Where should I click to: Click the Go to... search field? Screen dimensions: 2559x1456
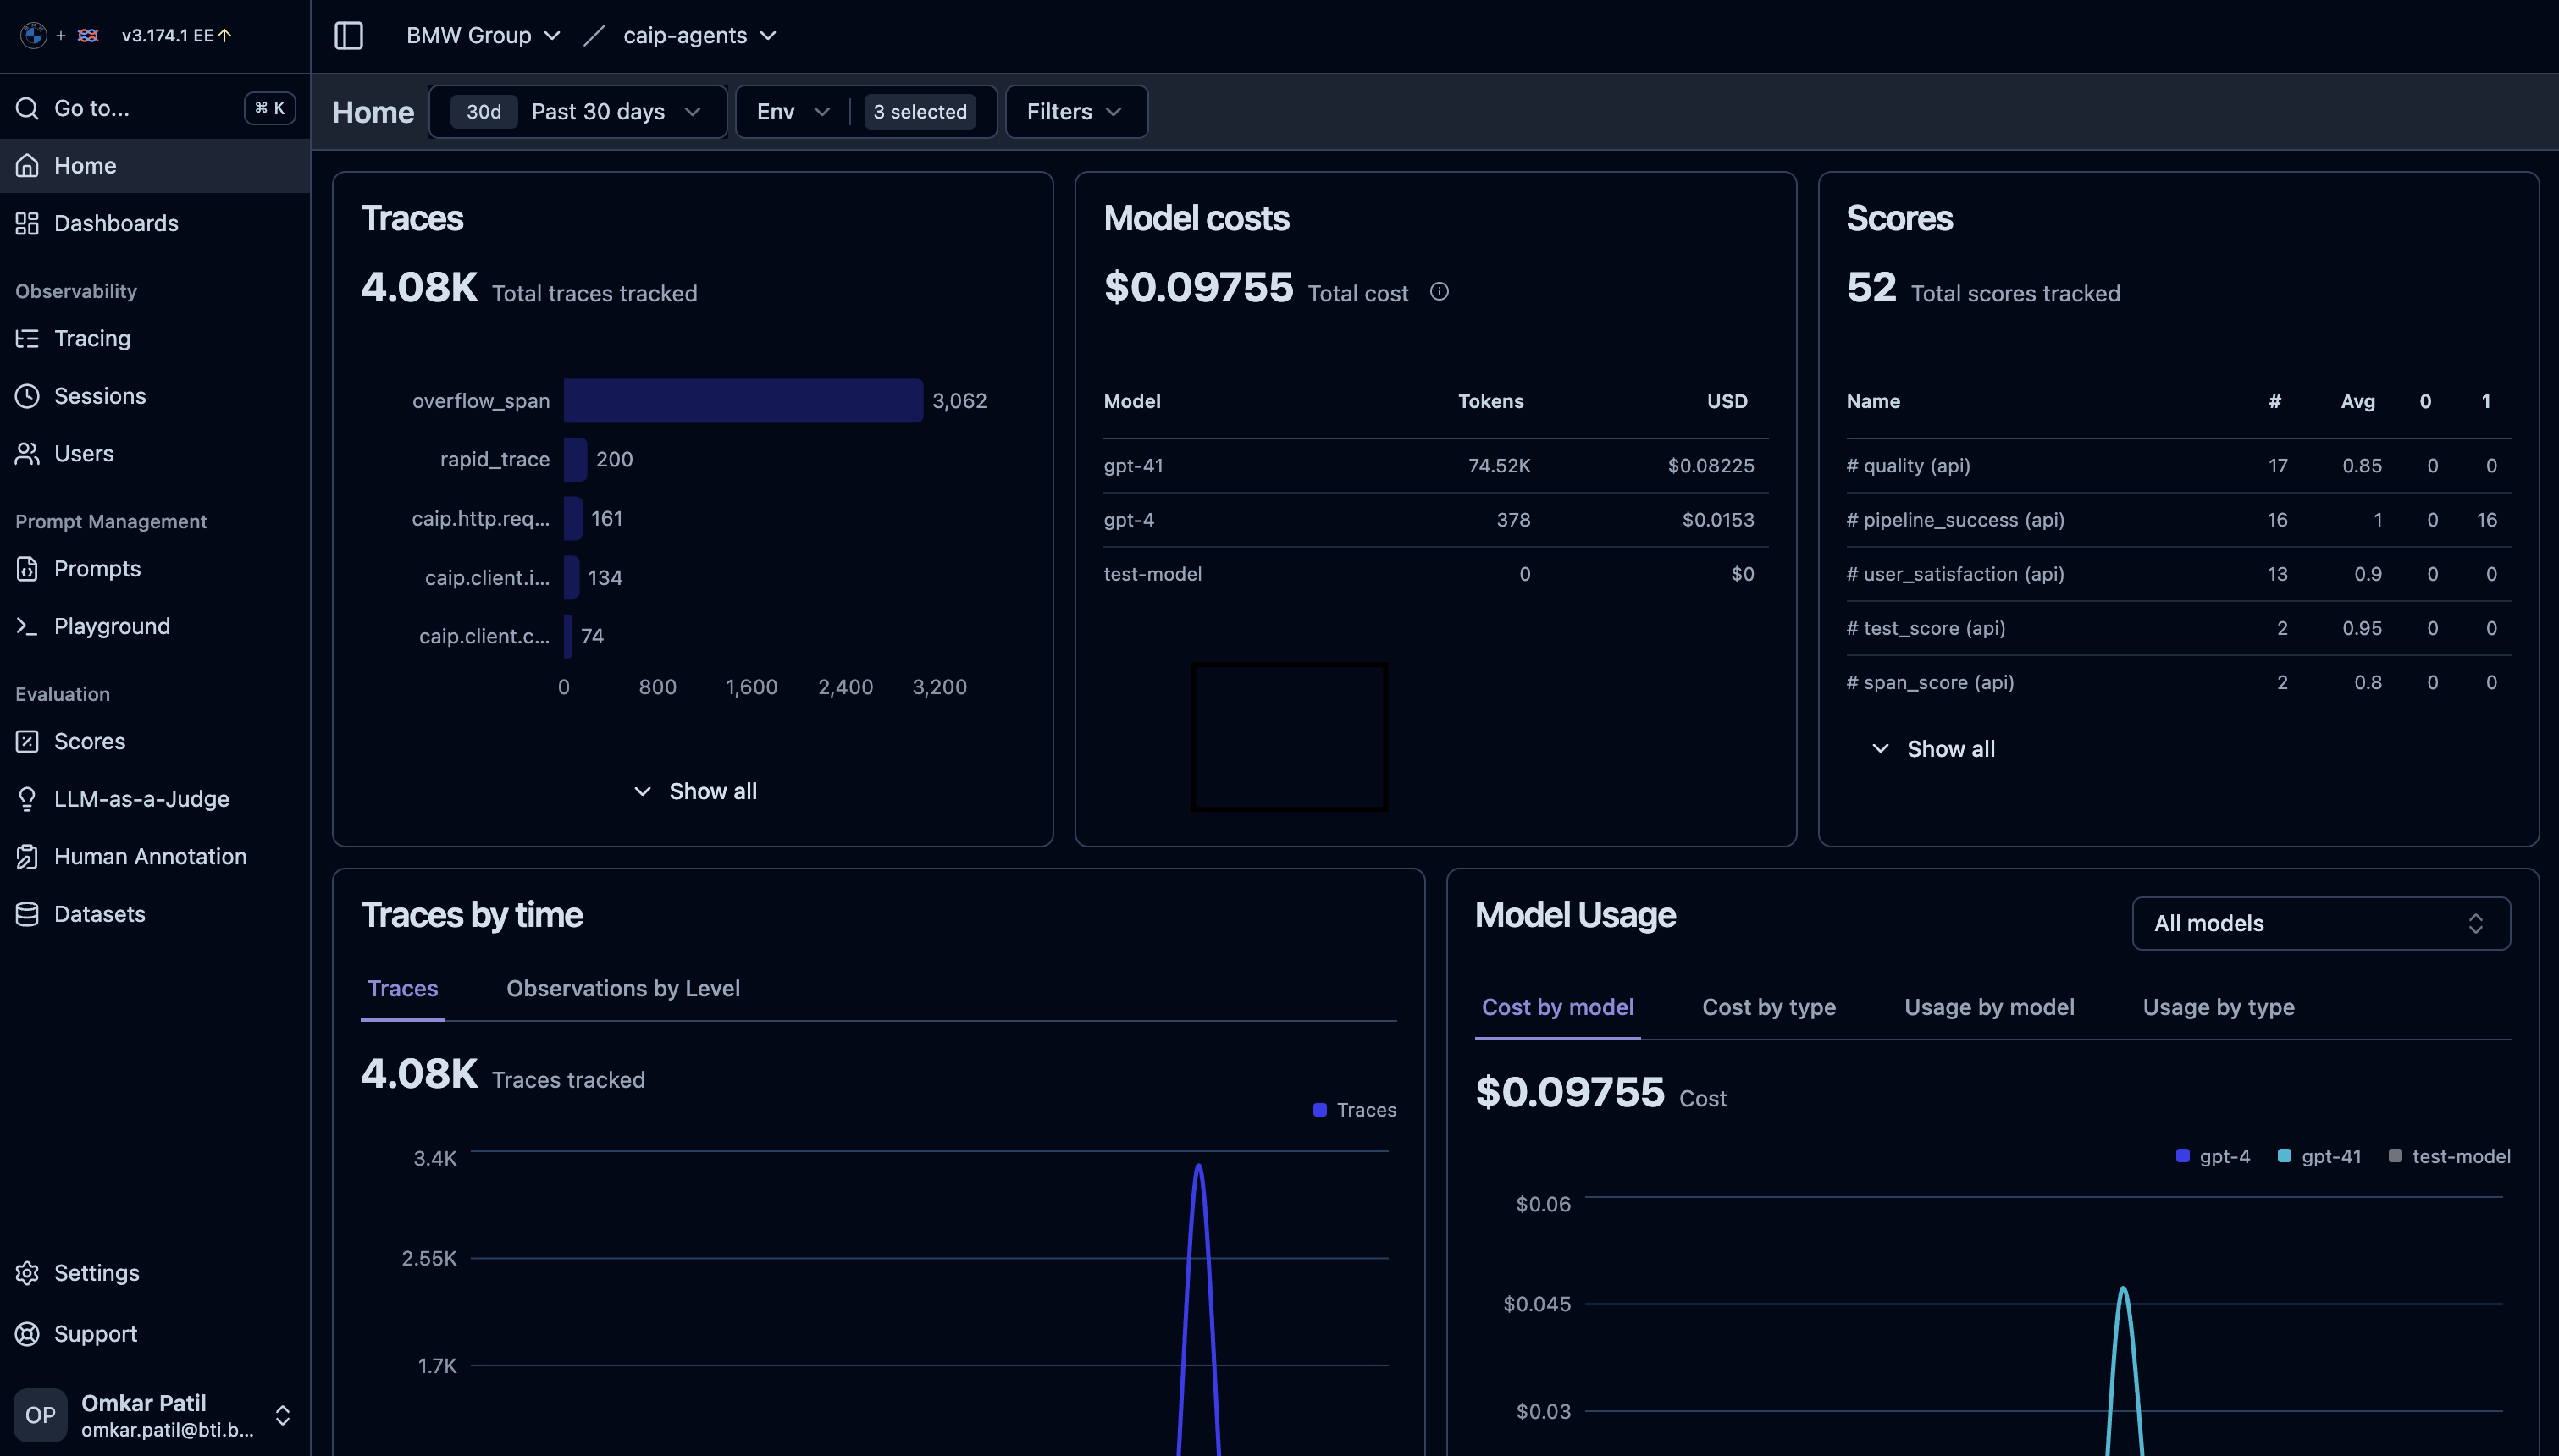point(155,108)
